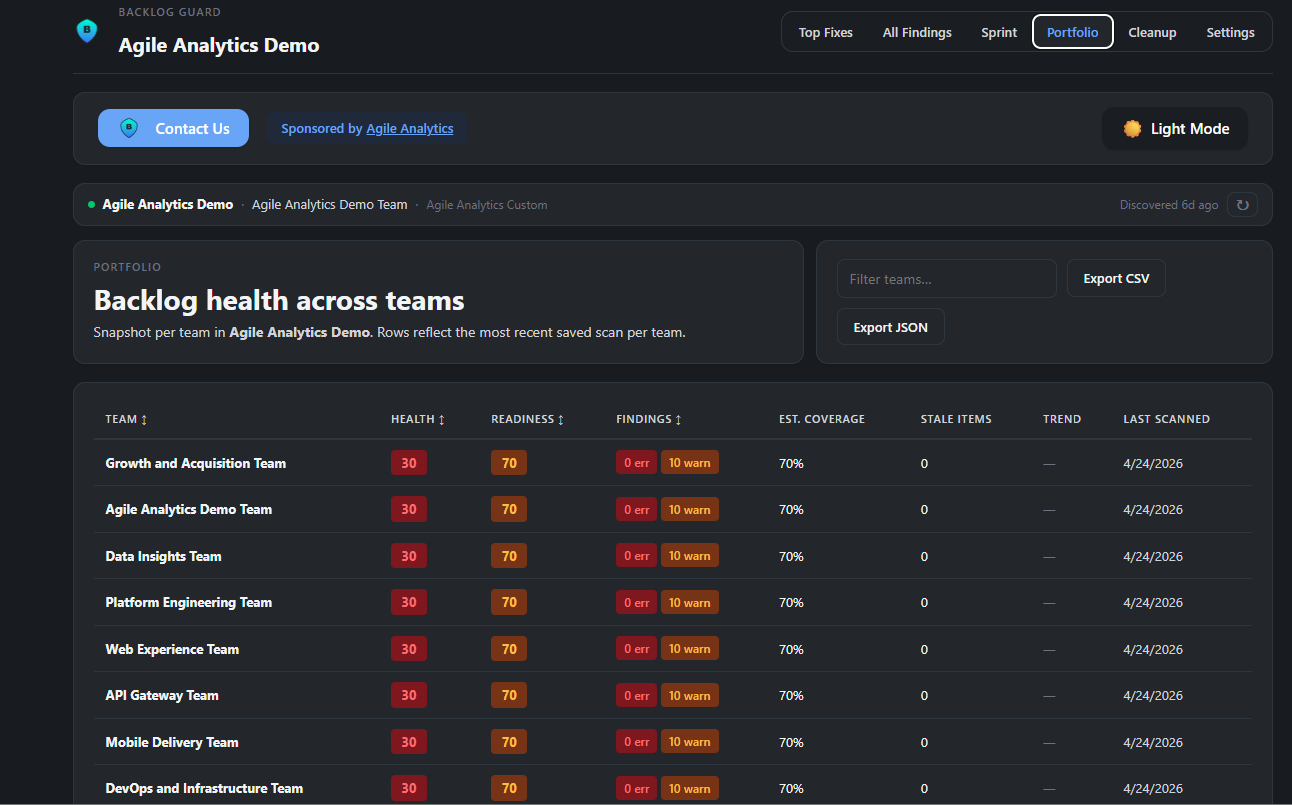Click Agile Analytics Custom breadcrumb text
Viewport: 1292px width, 805px height.
point(487,205)
